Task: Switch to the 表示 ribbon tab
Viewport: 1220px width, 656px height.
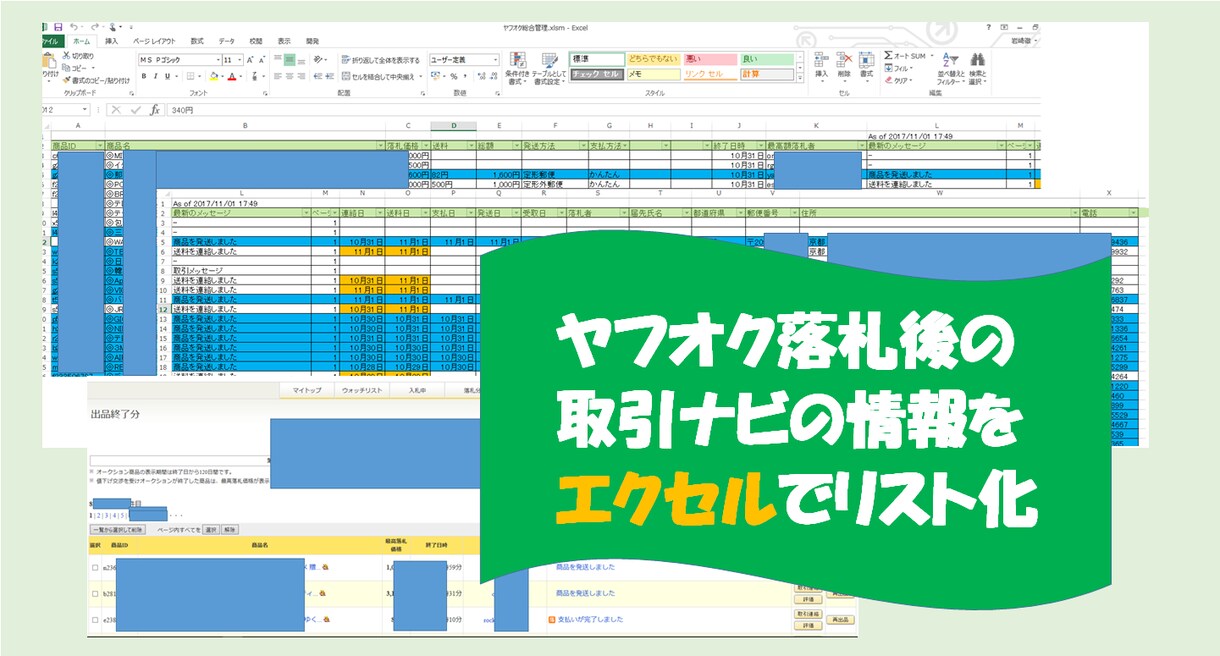Action: [x=284, y=41]
